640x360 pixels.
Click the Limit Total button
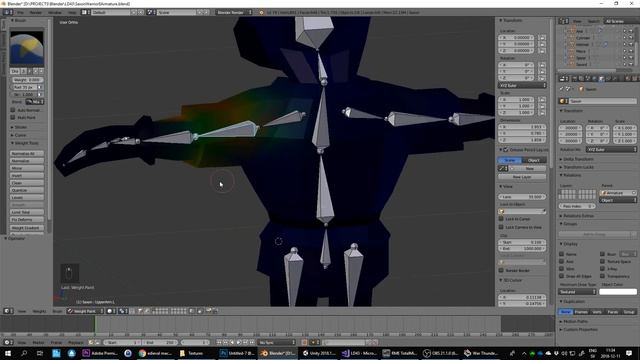27,212
